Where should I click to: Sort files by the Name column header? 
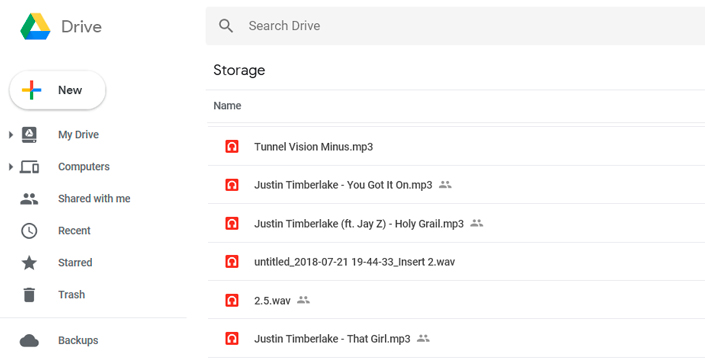227,106
